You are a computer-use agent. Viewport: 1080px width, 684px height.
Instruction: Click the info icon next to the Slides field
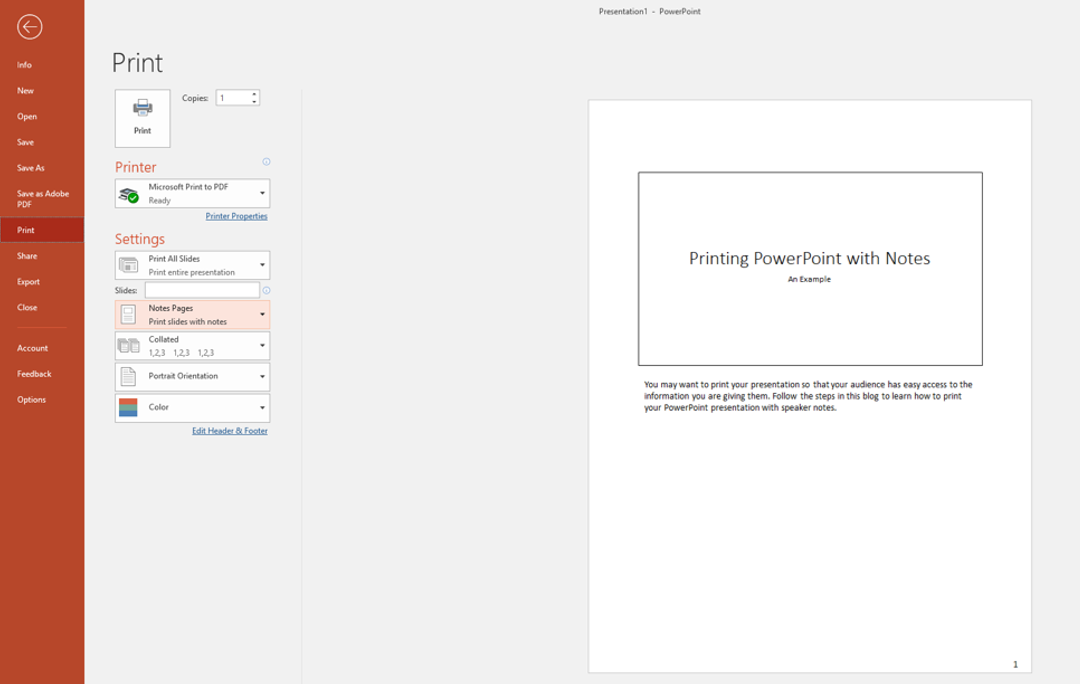267,290
